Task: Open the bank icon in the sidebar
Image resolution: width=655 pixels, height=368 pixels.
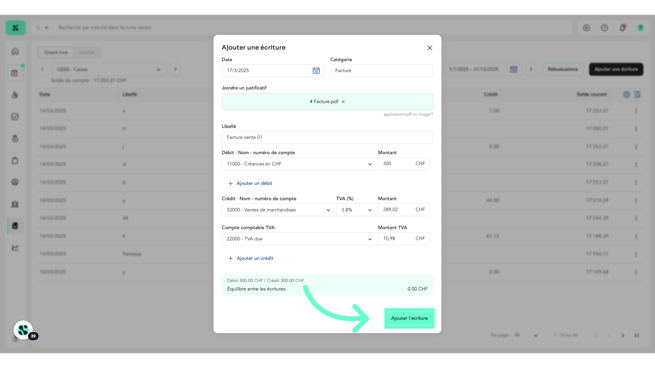Action: point(15,204)
